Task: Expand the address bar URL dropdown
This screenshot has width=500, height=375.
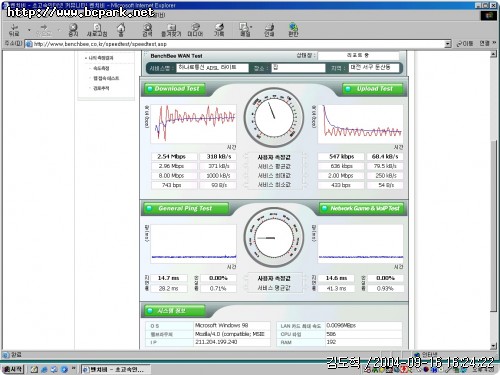Action: pyautogui.click(x=448, y=44)
